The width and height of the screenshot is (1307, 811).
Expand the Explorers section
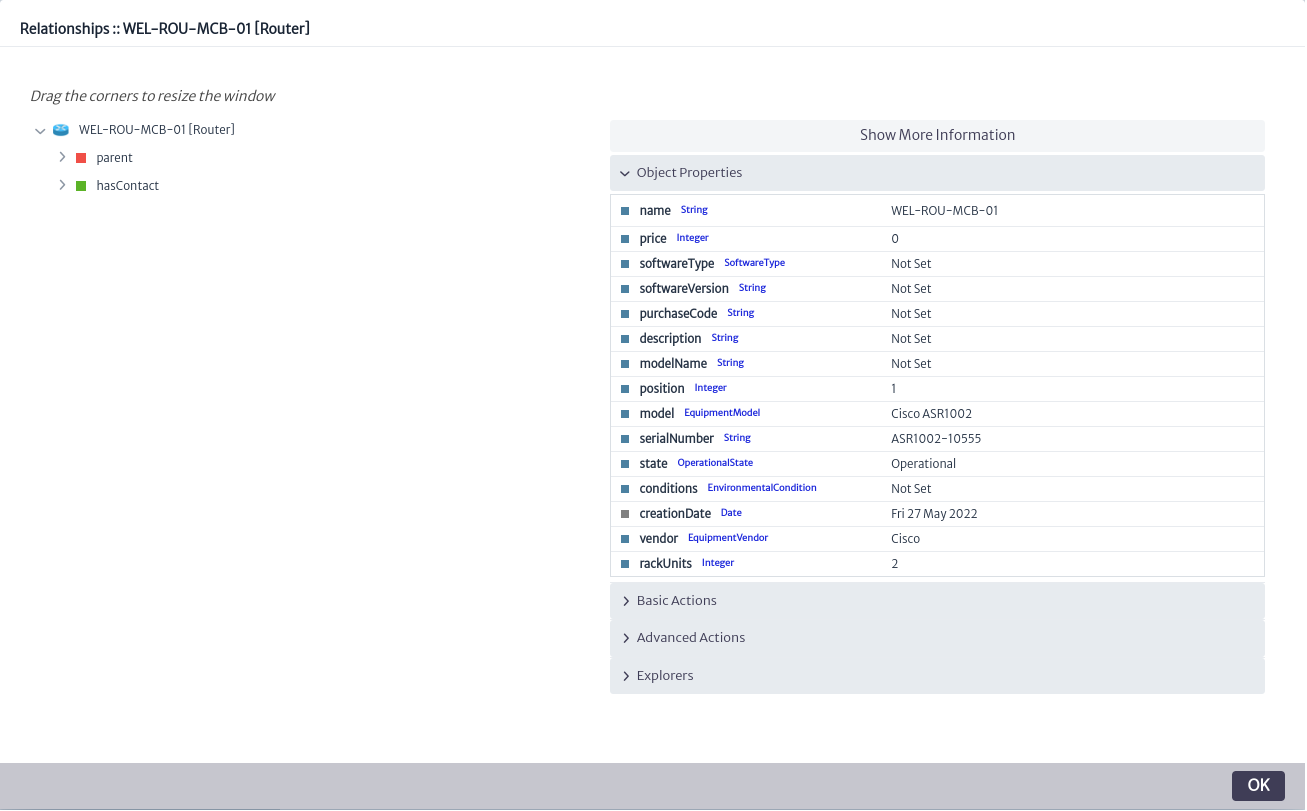point(937,676)
